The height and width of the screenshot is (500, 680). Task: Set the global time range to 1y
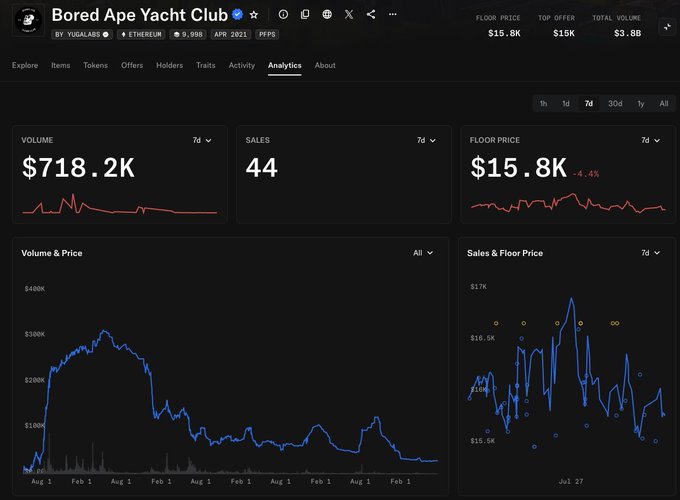pos(641,103)
